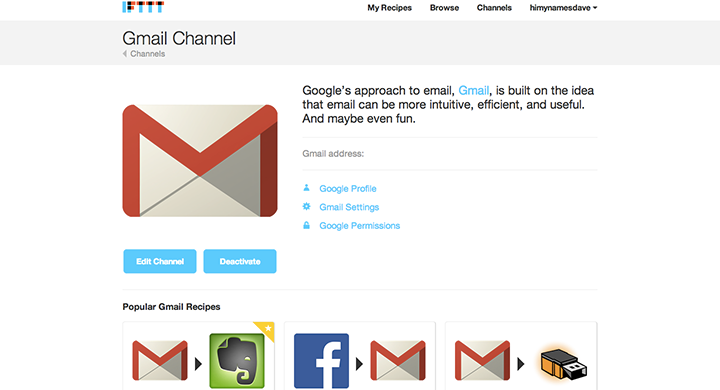
Task: Open My Recipes page
Action: click(x=389, y=8)
